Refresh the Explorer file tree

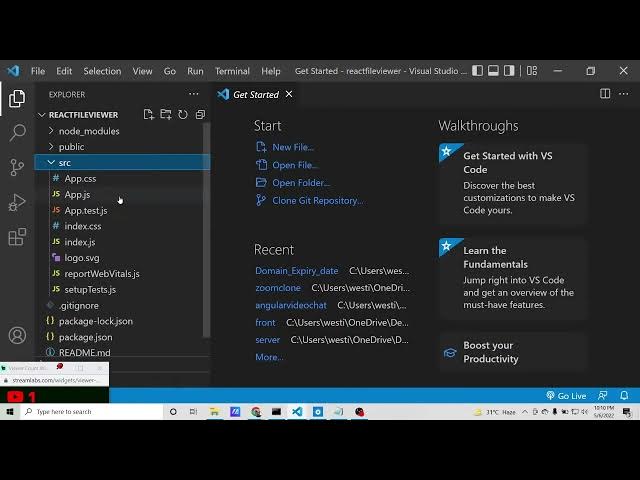[183, 115]
